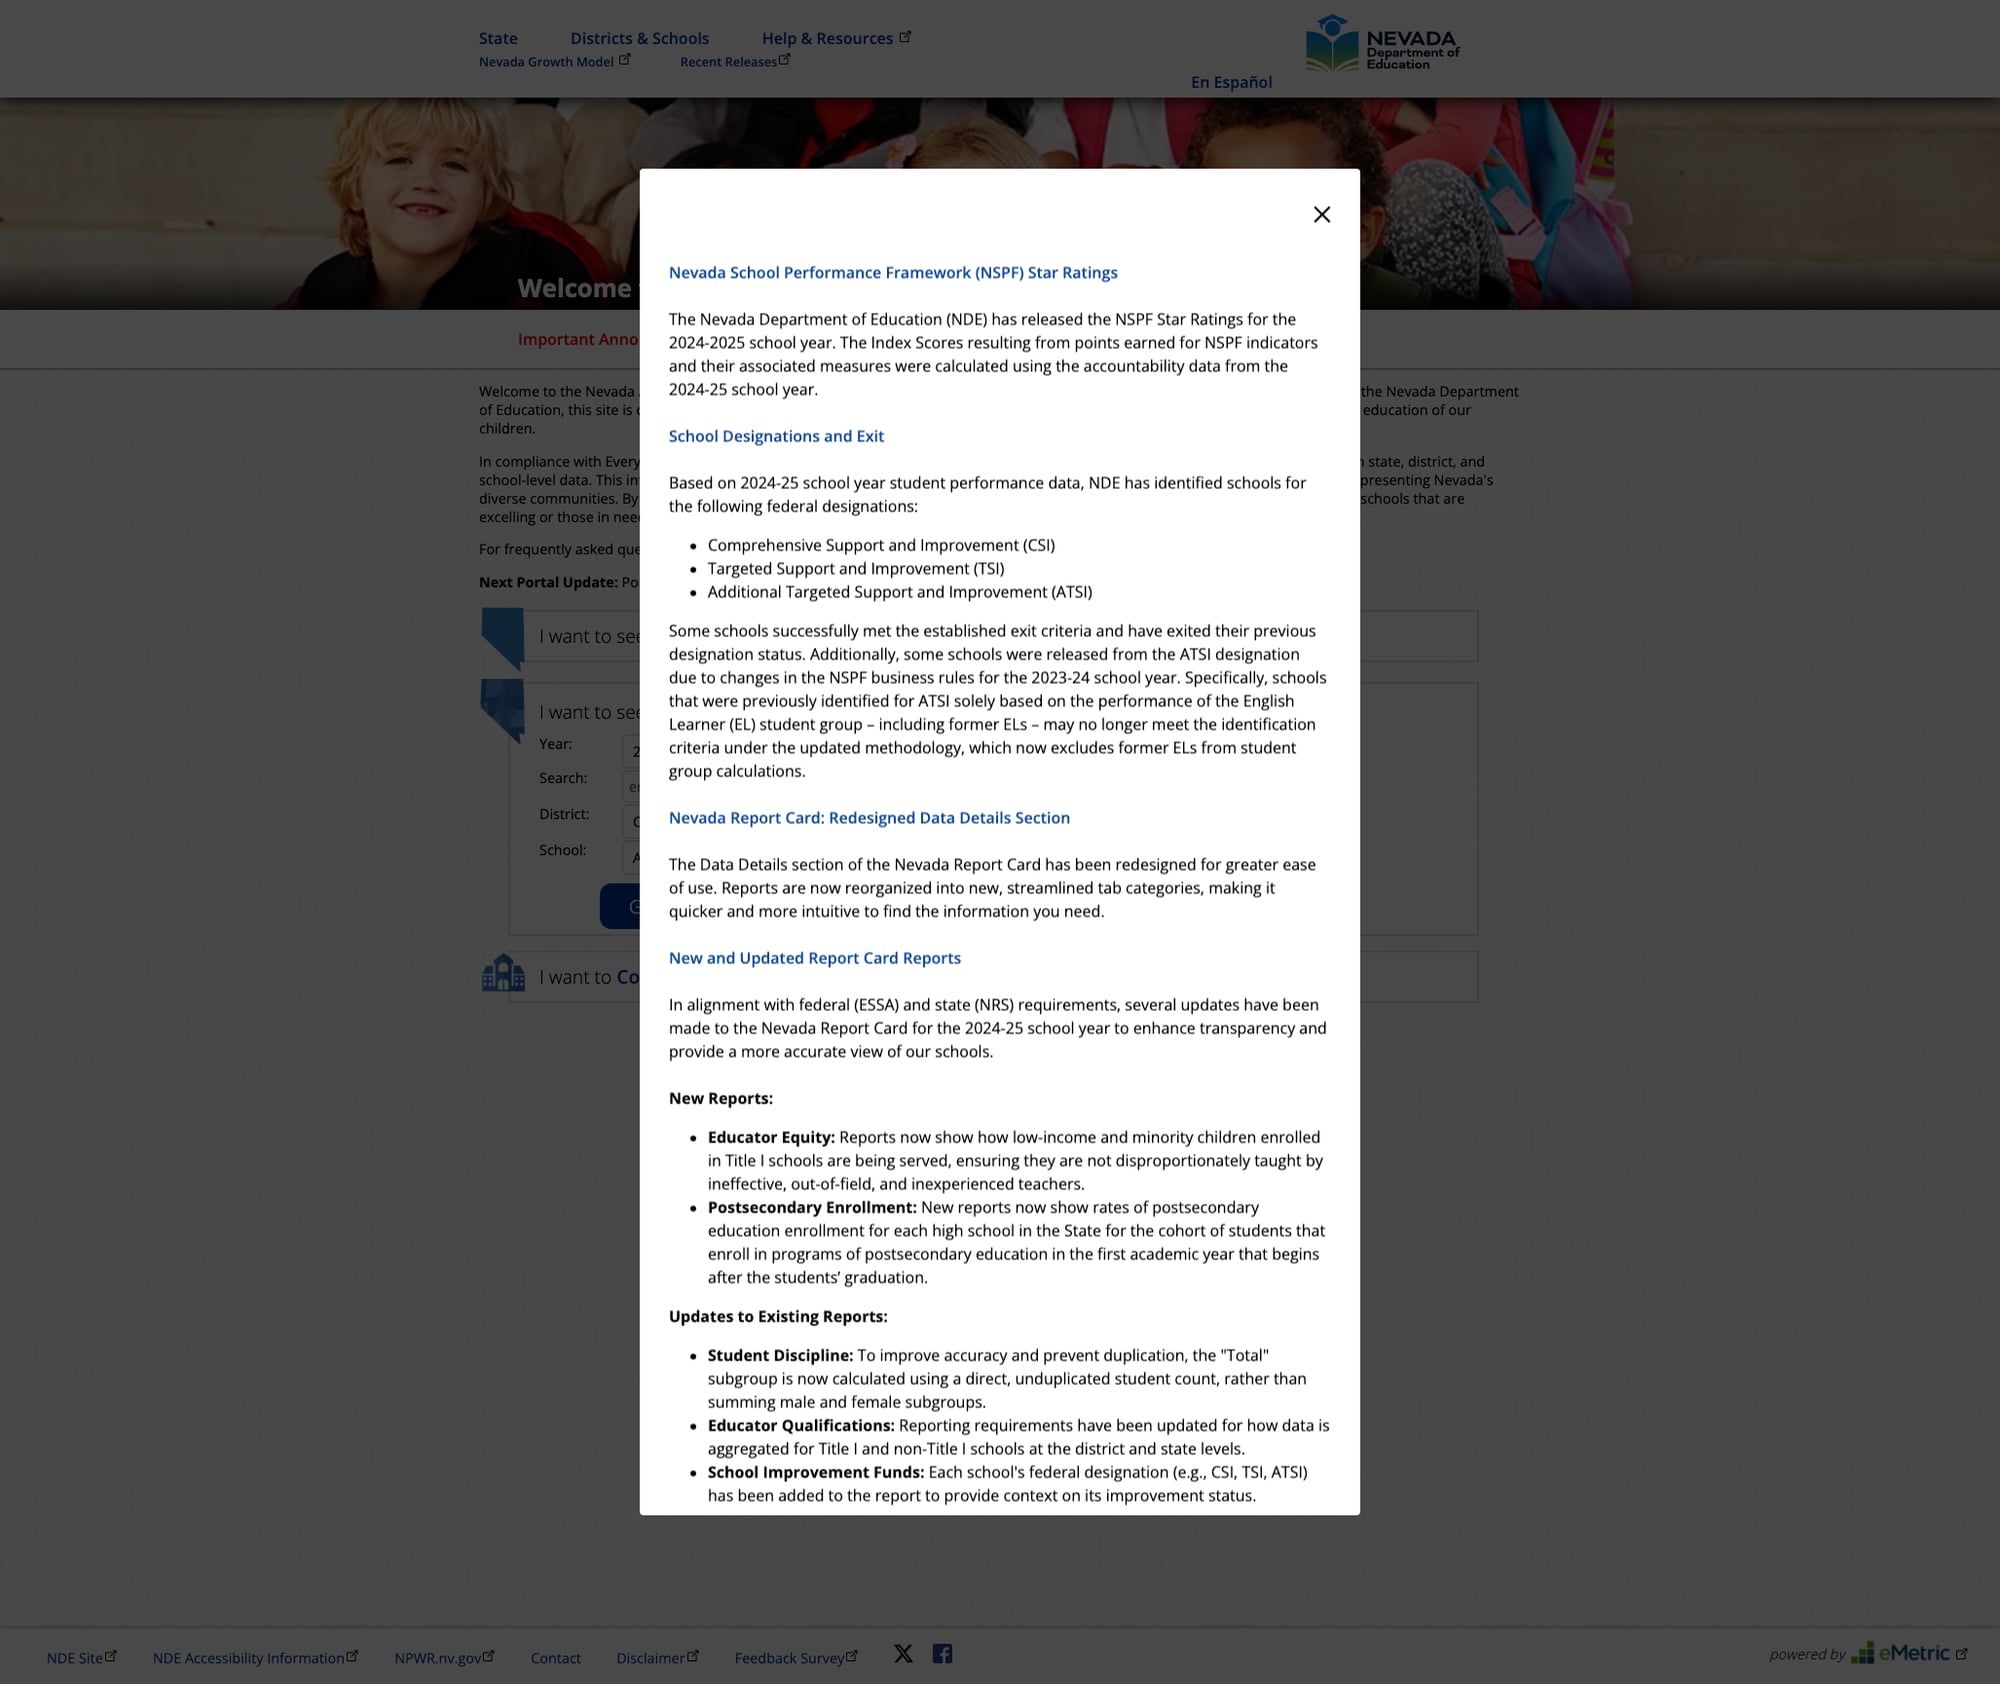
Task: Click the 'Nevada Report Card: Redesigned Data Details Section' heading
Action: pos(869,818)
